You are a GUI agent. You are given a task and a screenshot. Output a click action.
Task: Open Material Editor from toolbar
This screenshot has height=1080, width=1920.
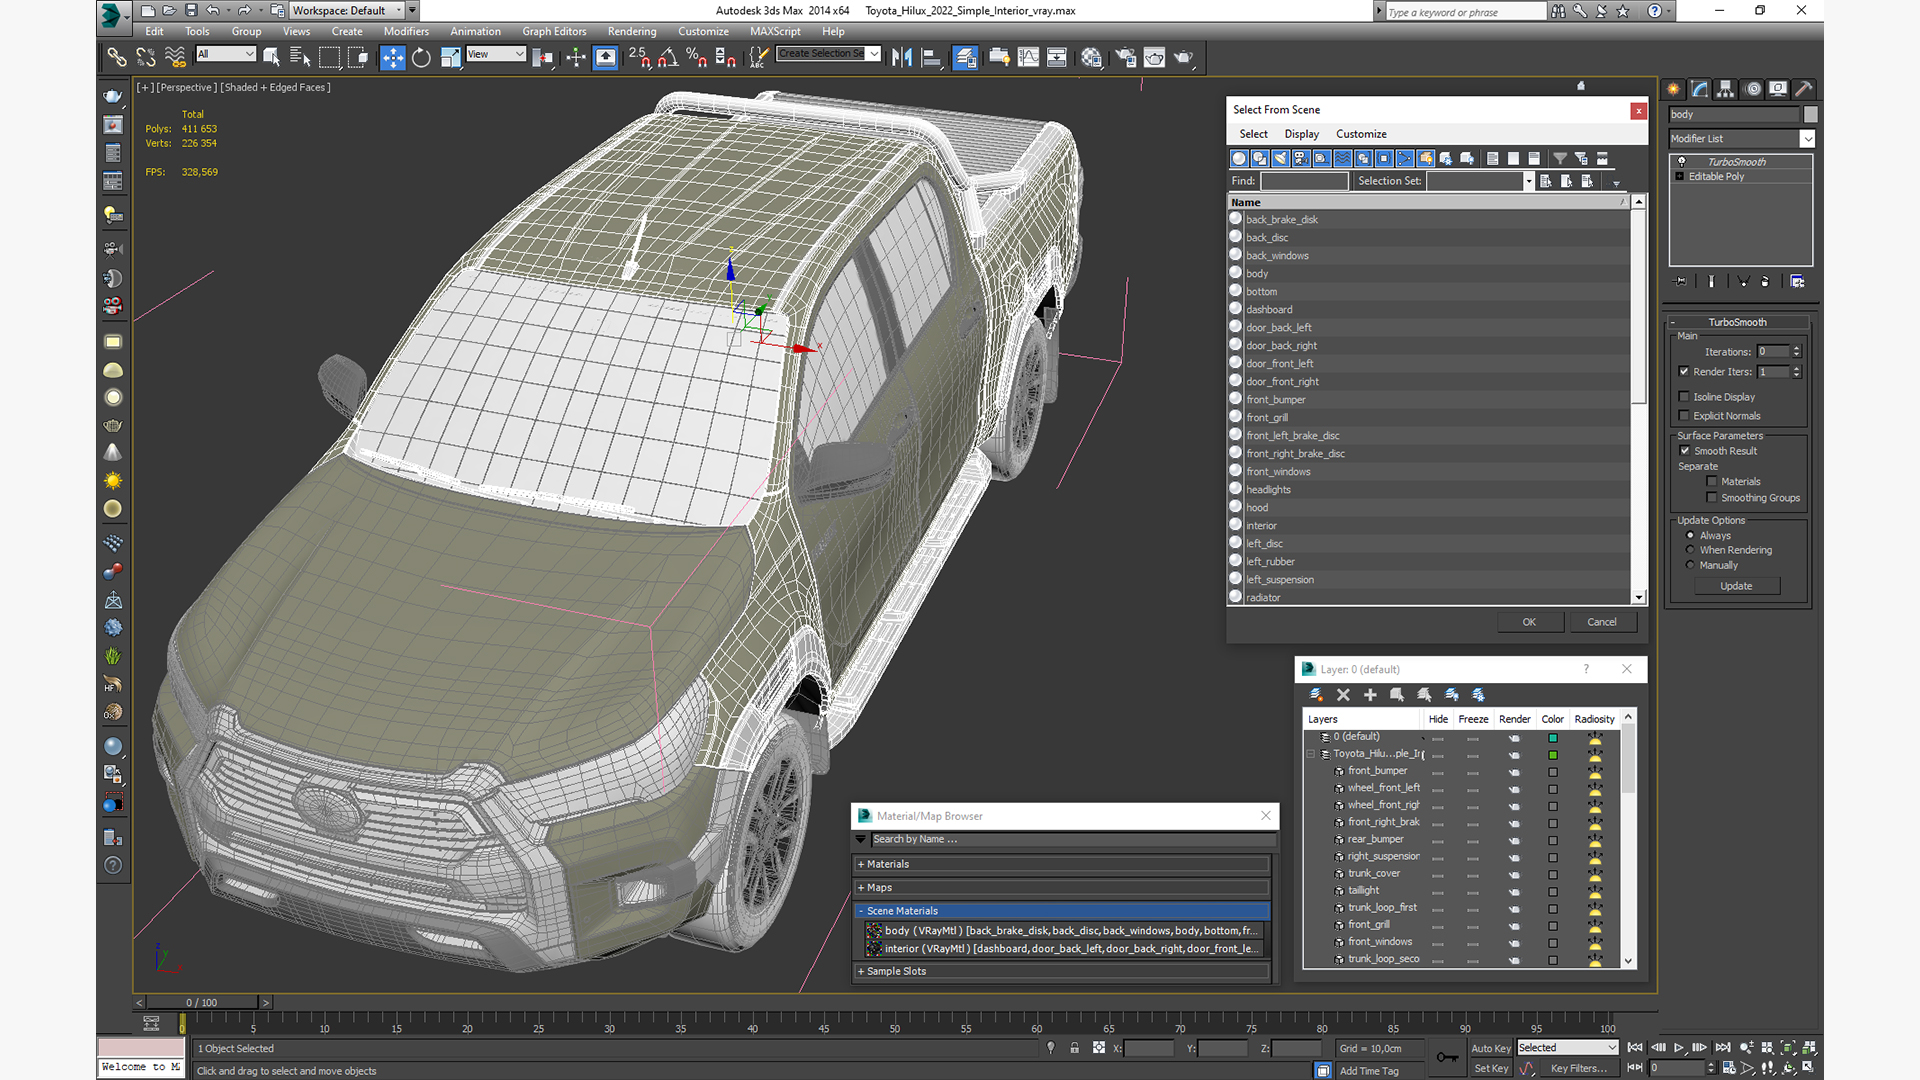click(x=1091, y=58)
